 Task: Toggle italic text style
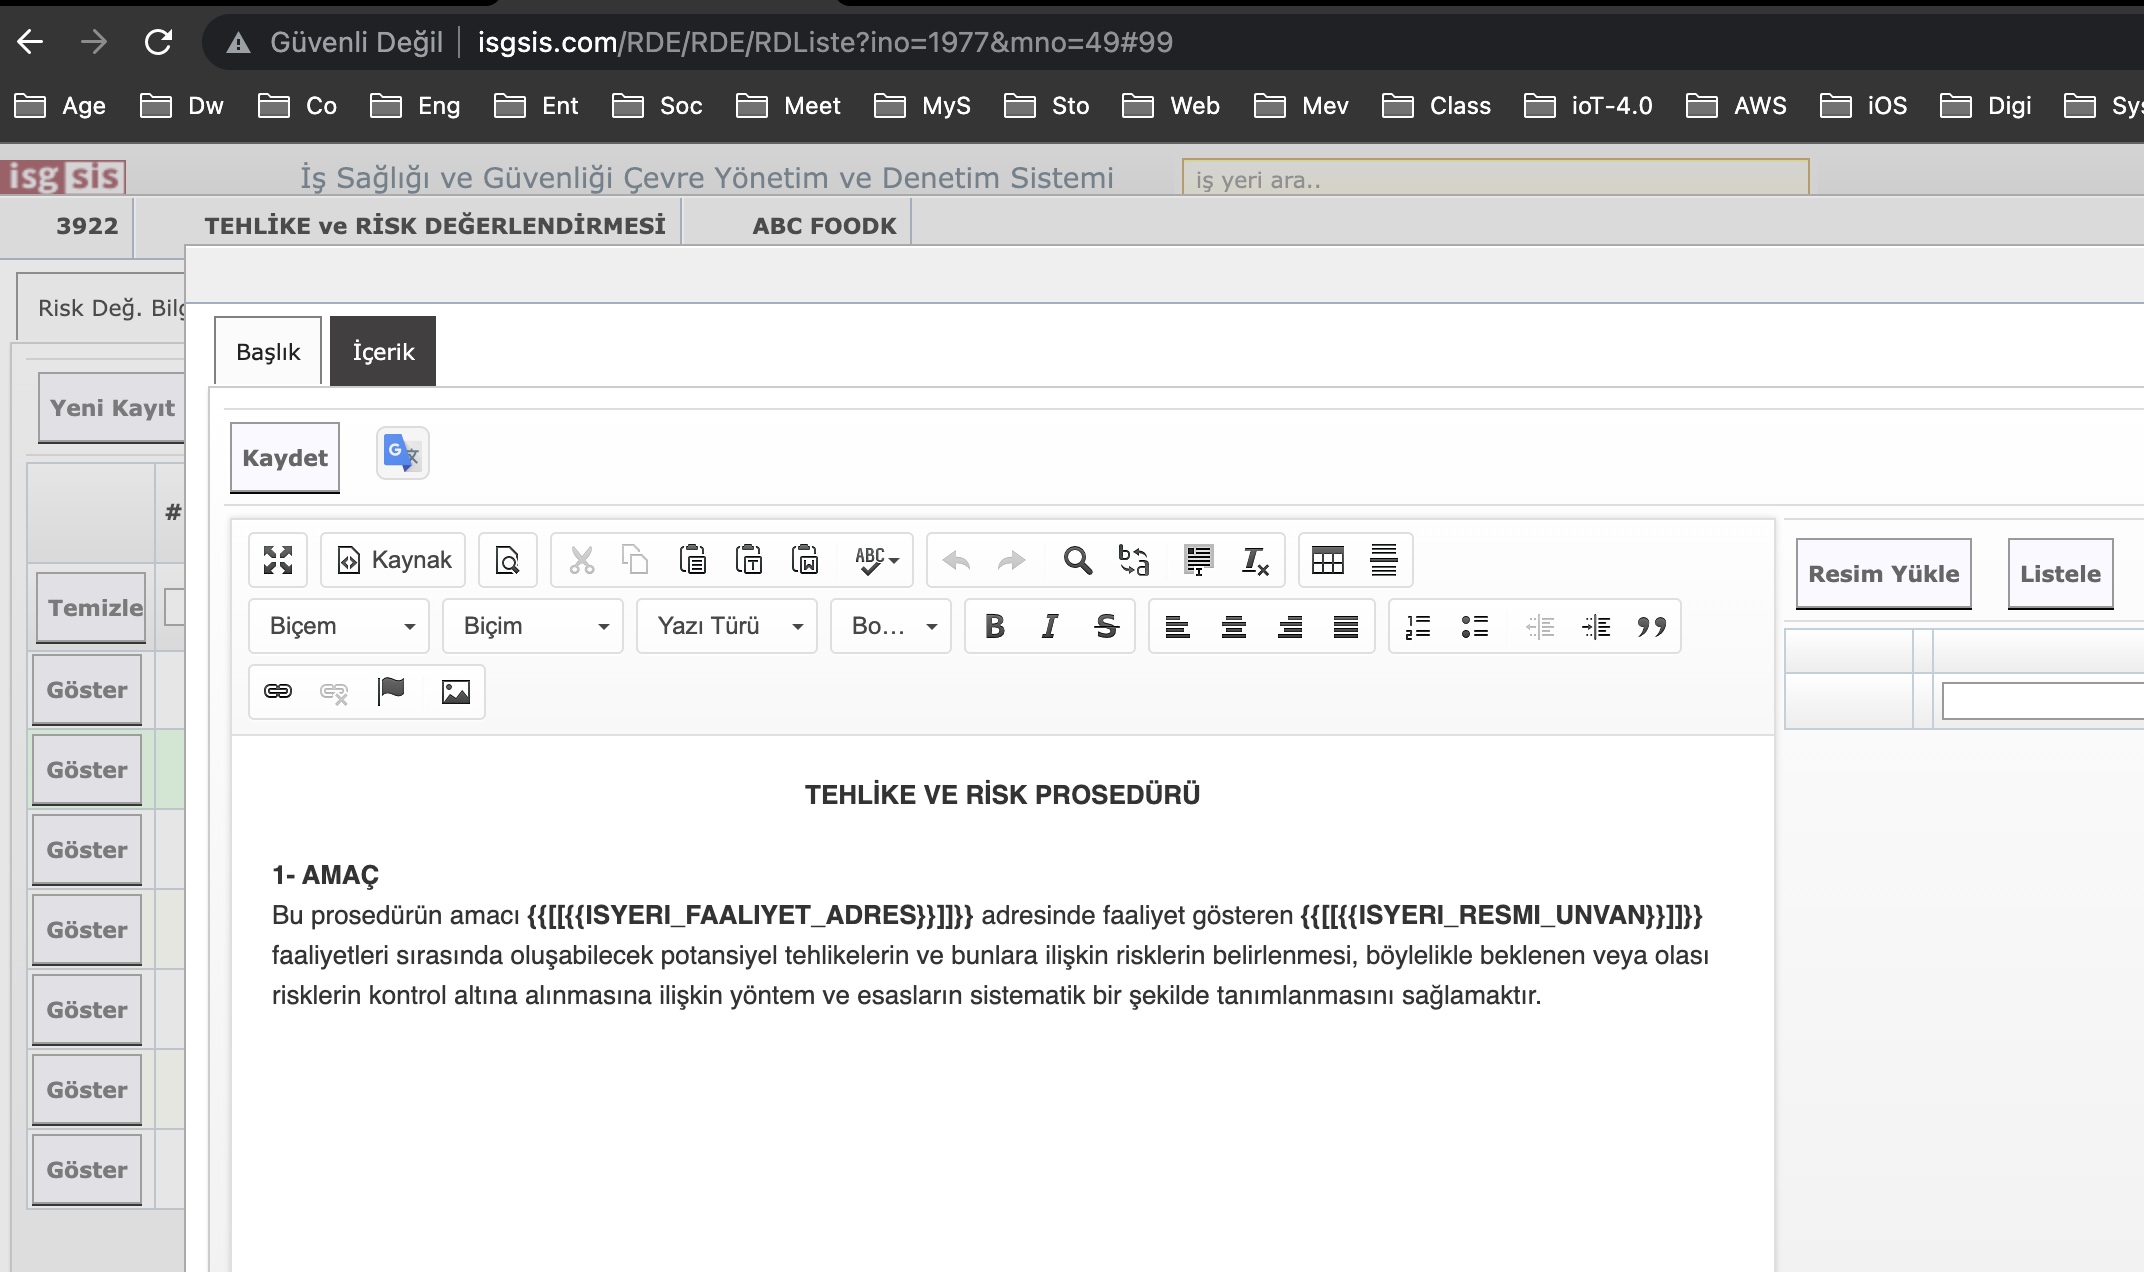1049,627
